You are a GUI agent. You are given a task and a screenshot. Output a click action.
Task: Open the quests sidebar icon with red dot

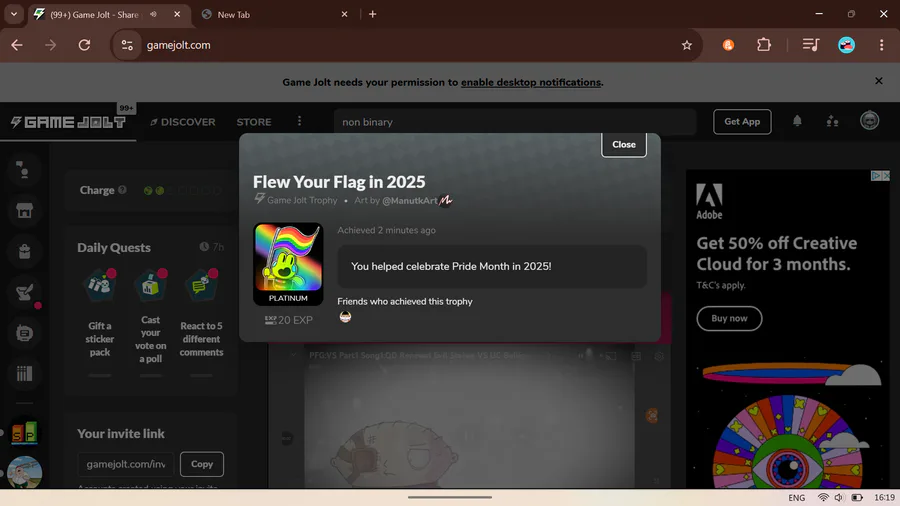tap(24, 293)
